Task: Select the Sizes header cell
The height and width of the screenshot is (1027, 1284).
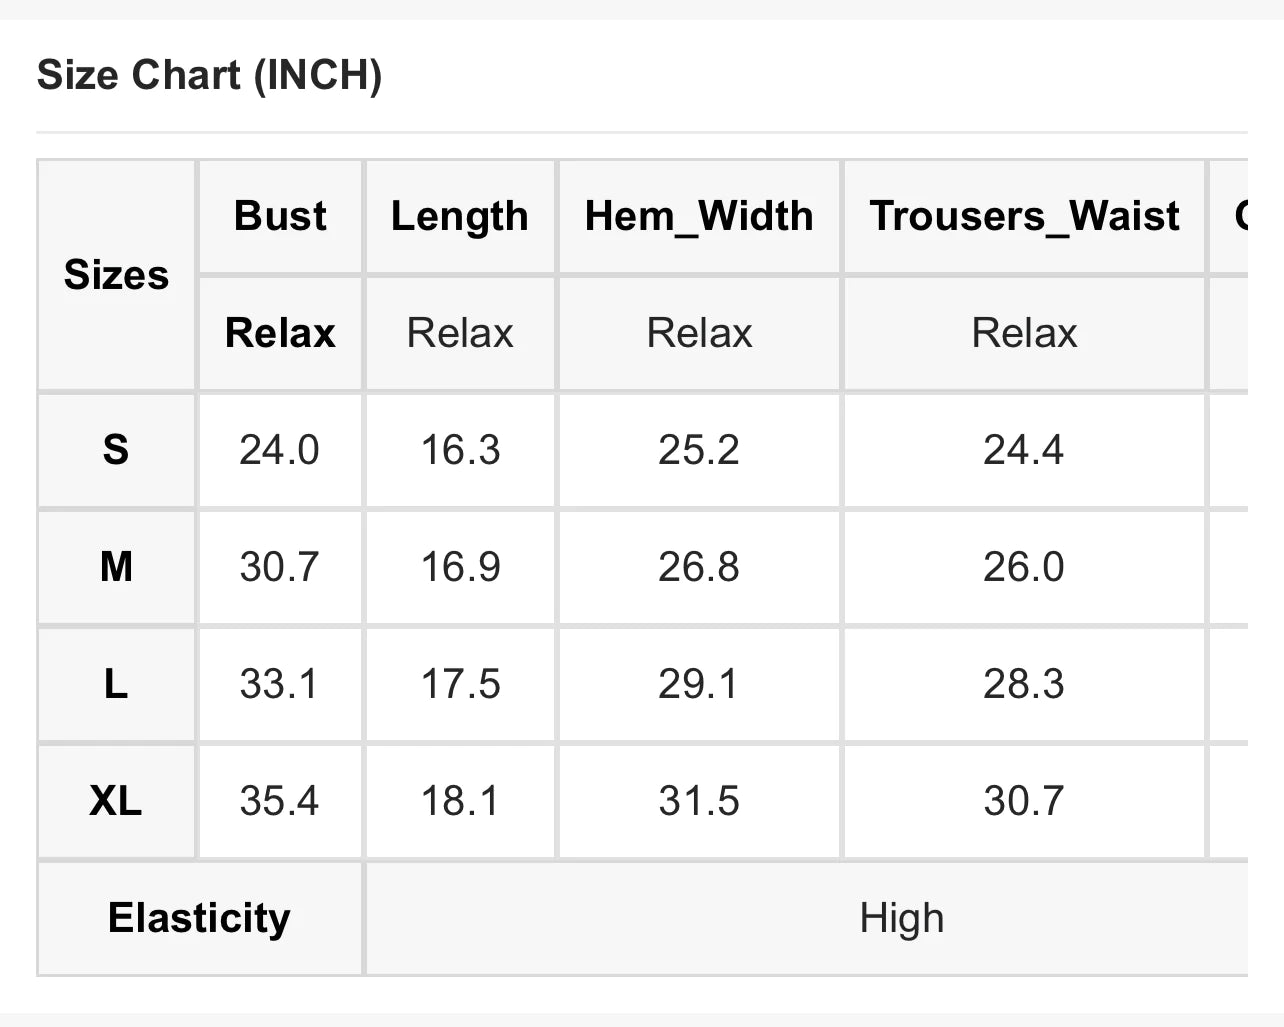Action: 116,275
